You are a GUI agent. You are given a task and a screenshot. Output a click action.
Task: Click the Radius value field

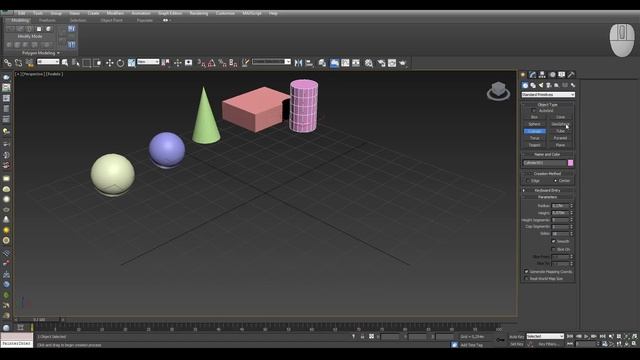[560, 206]
